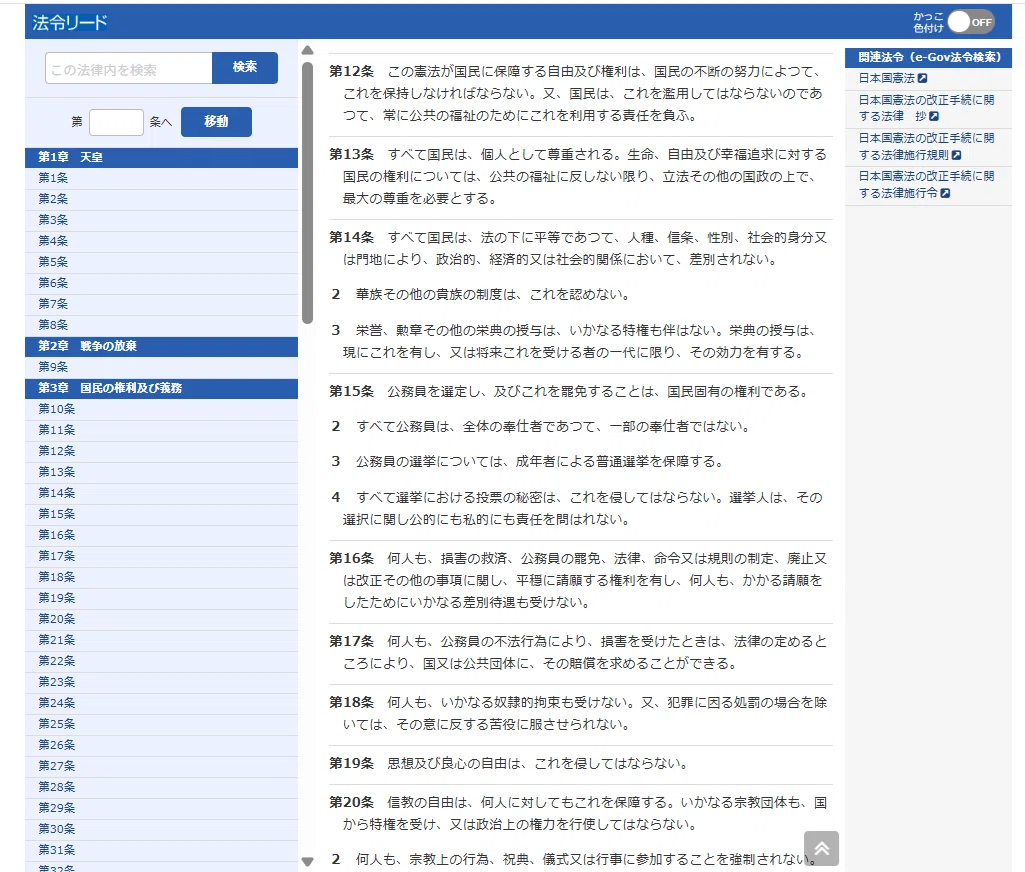Jump to 第26条 in the sidebar
The height and width of the screenshot is (872, 1025).
click(x=161, y=745)
